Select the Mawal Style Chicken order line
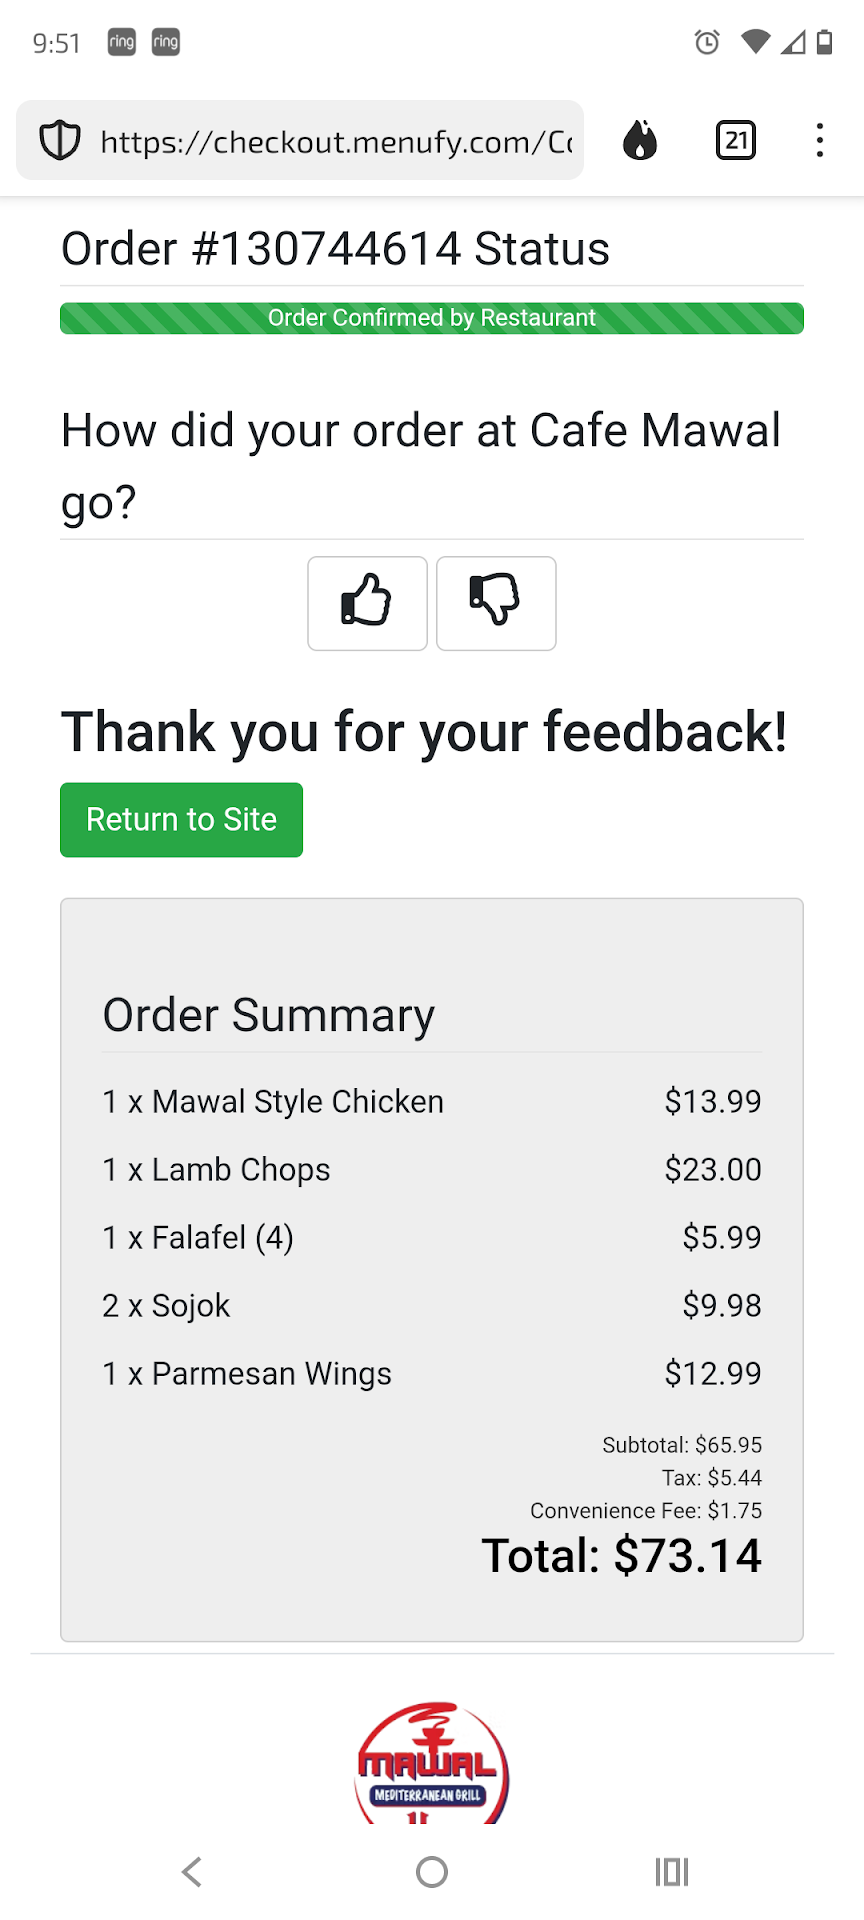The height and width of the screenshot is (1920, 864). [x=273, y=1102]
